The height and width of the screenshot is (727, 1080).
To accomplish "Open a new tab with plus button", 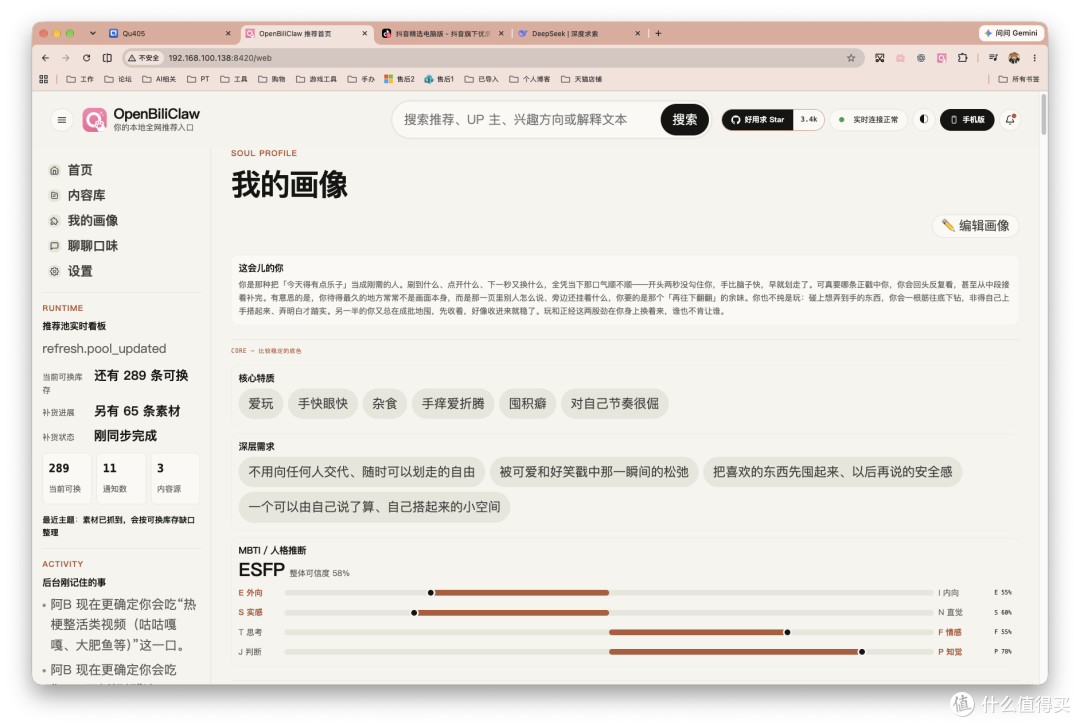I will point(658,33).
